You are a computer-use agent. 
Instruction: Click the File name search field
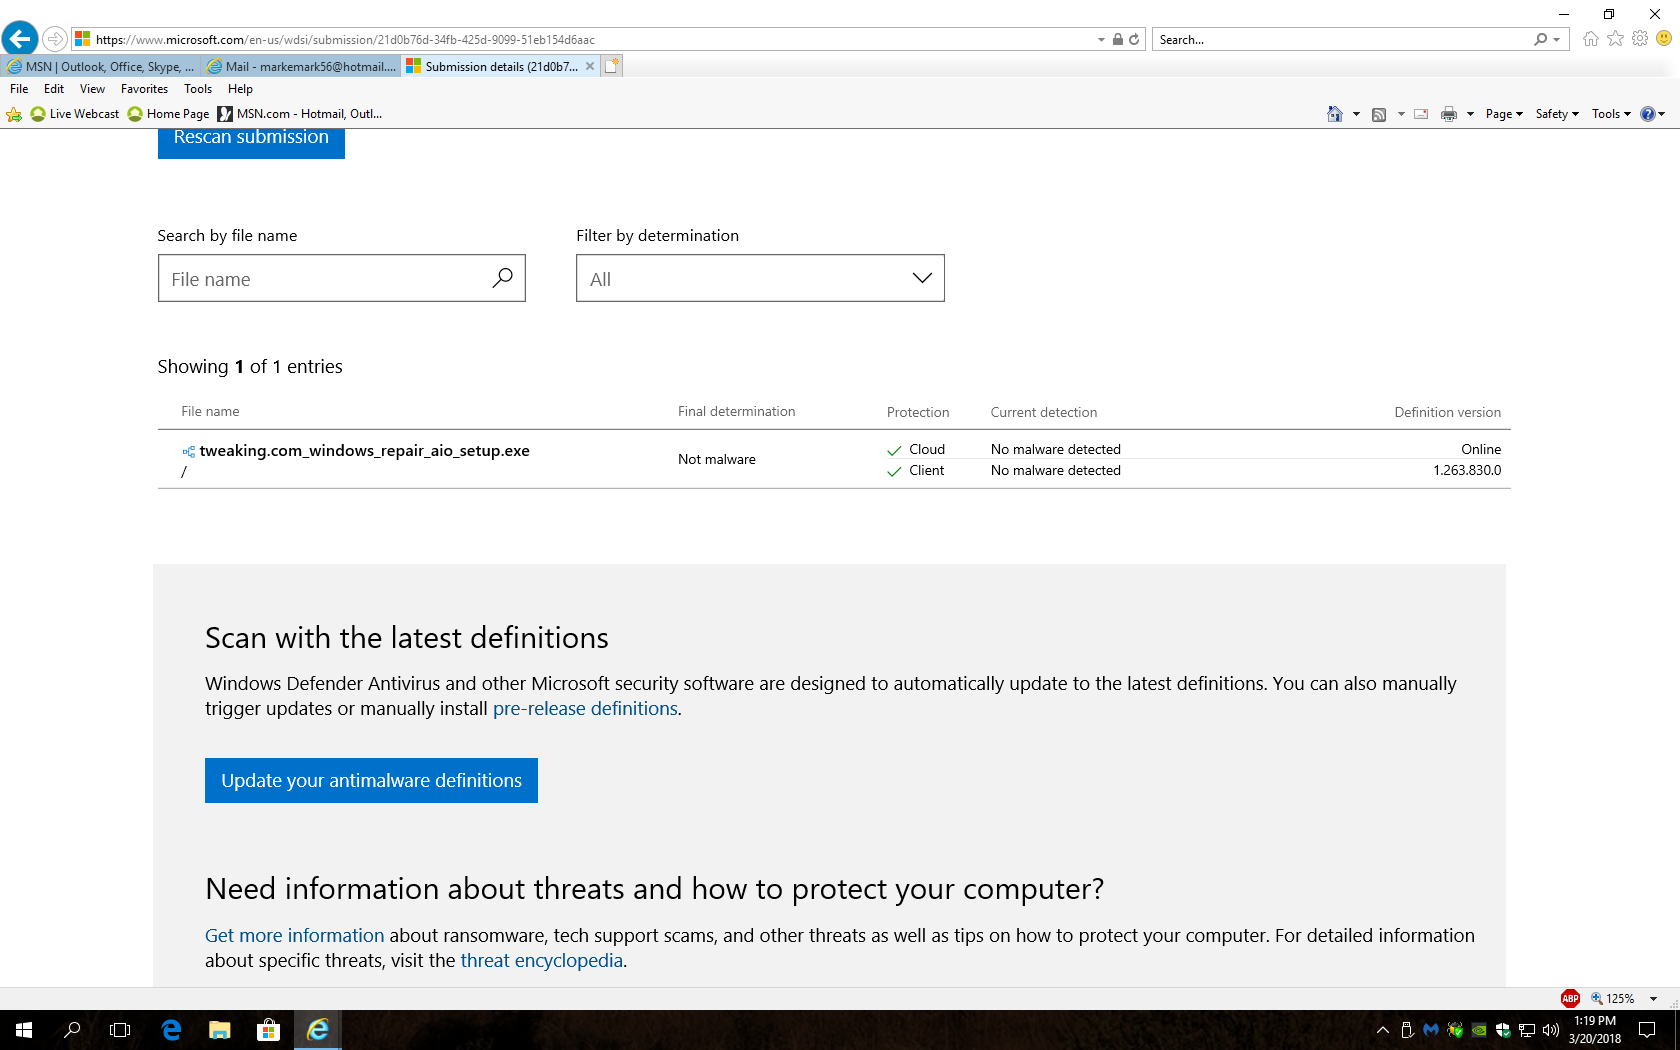point(325,279)
